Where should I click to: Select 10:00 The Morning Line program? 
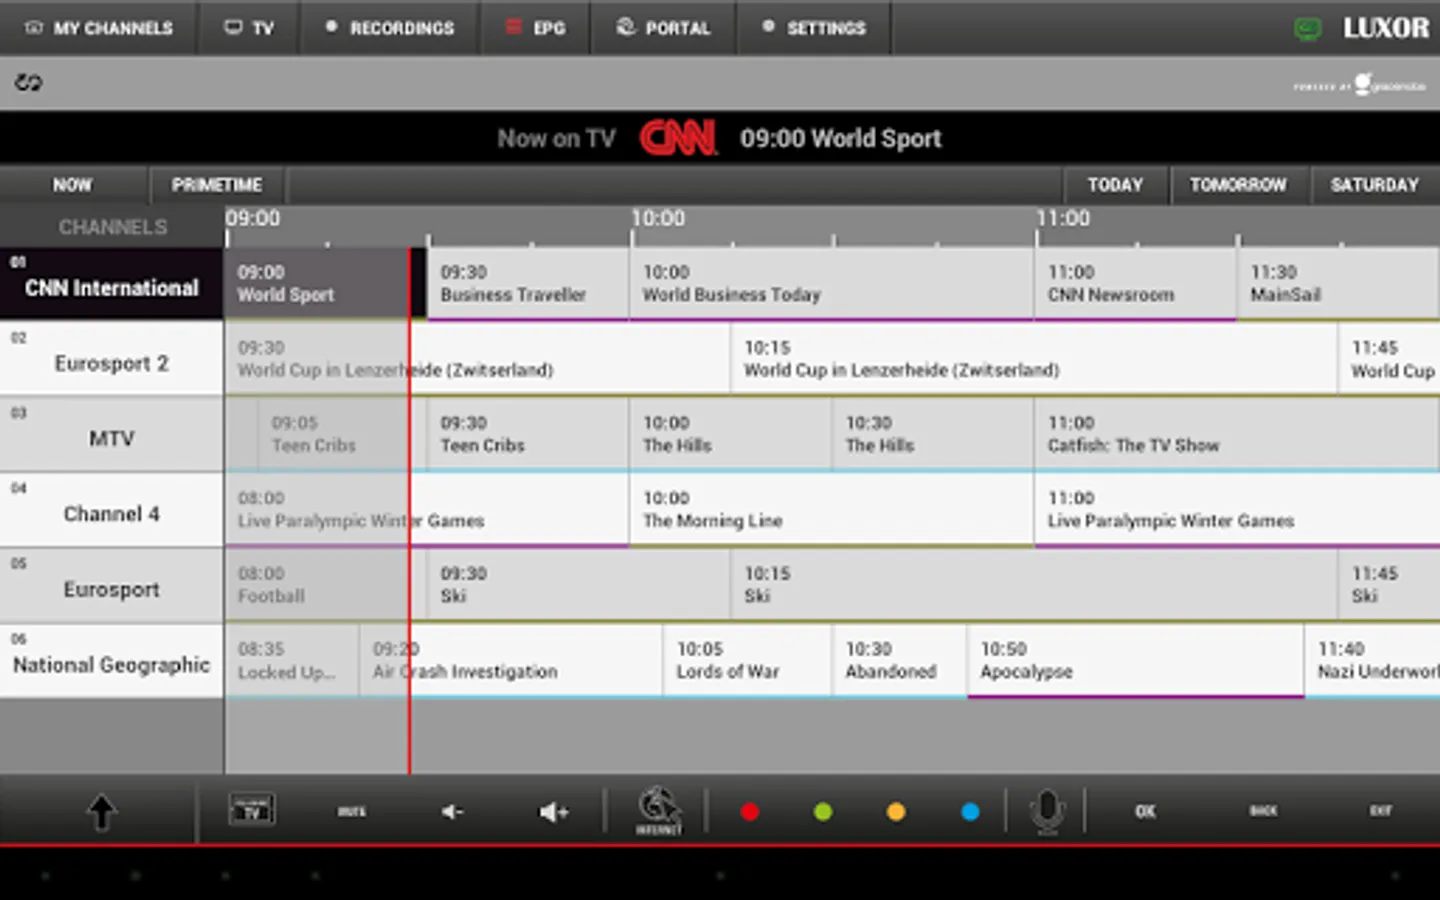[832, 510]
